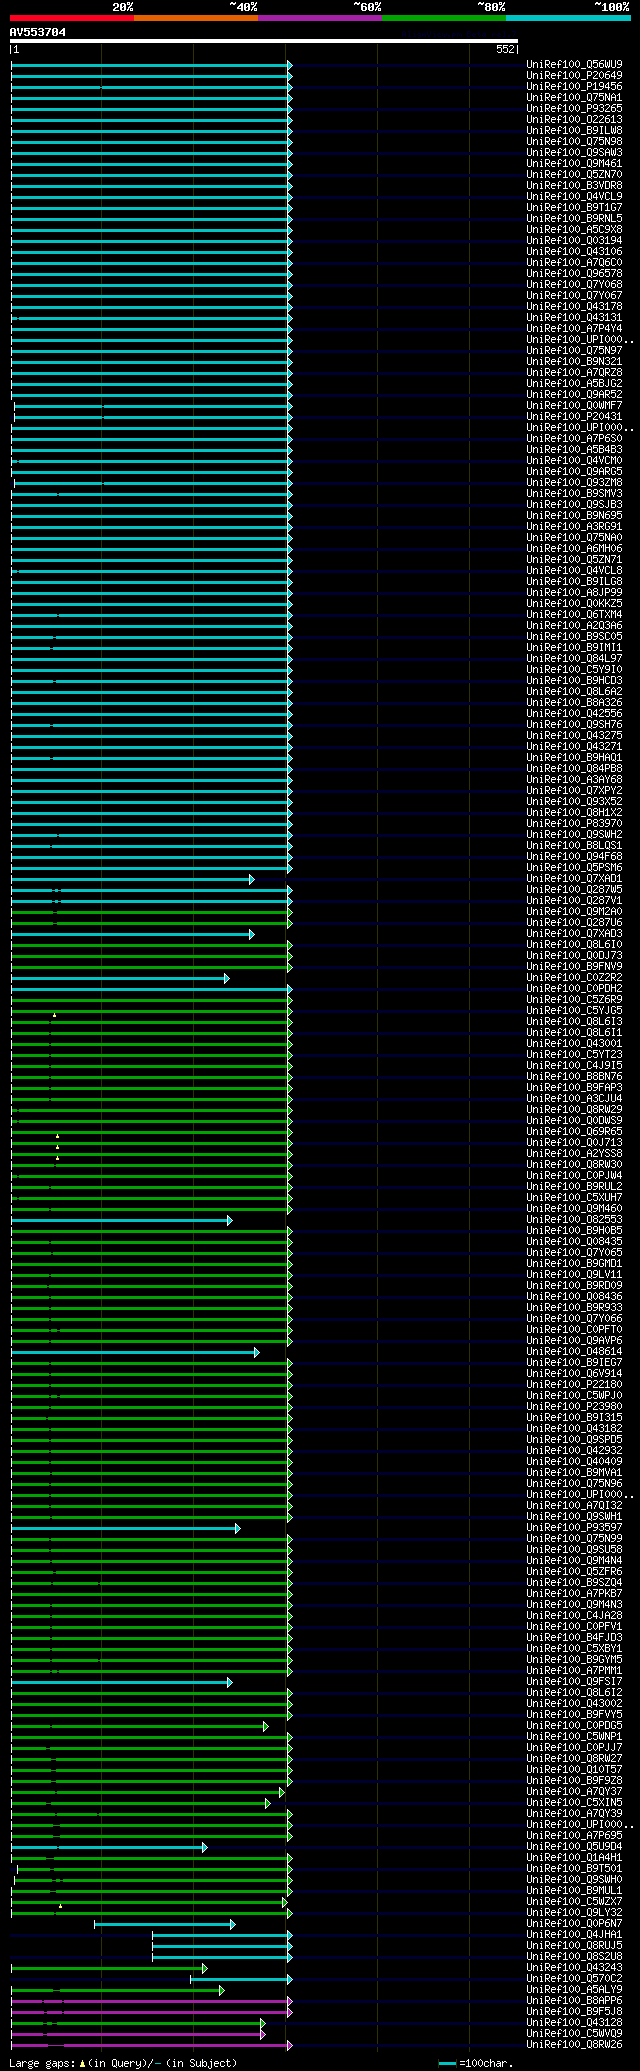Click the white query sequence bar
Screen dimensions: 640x2071
(264, 41)
